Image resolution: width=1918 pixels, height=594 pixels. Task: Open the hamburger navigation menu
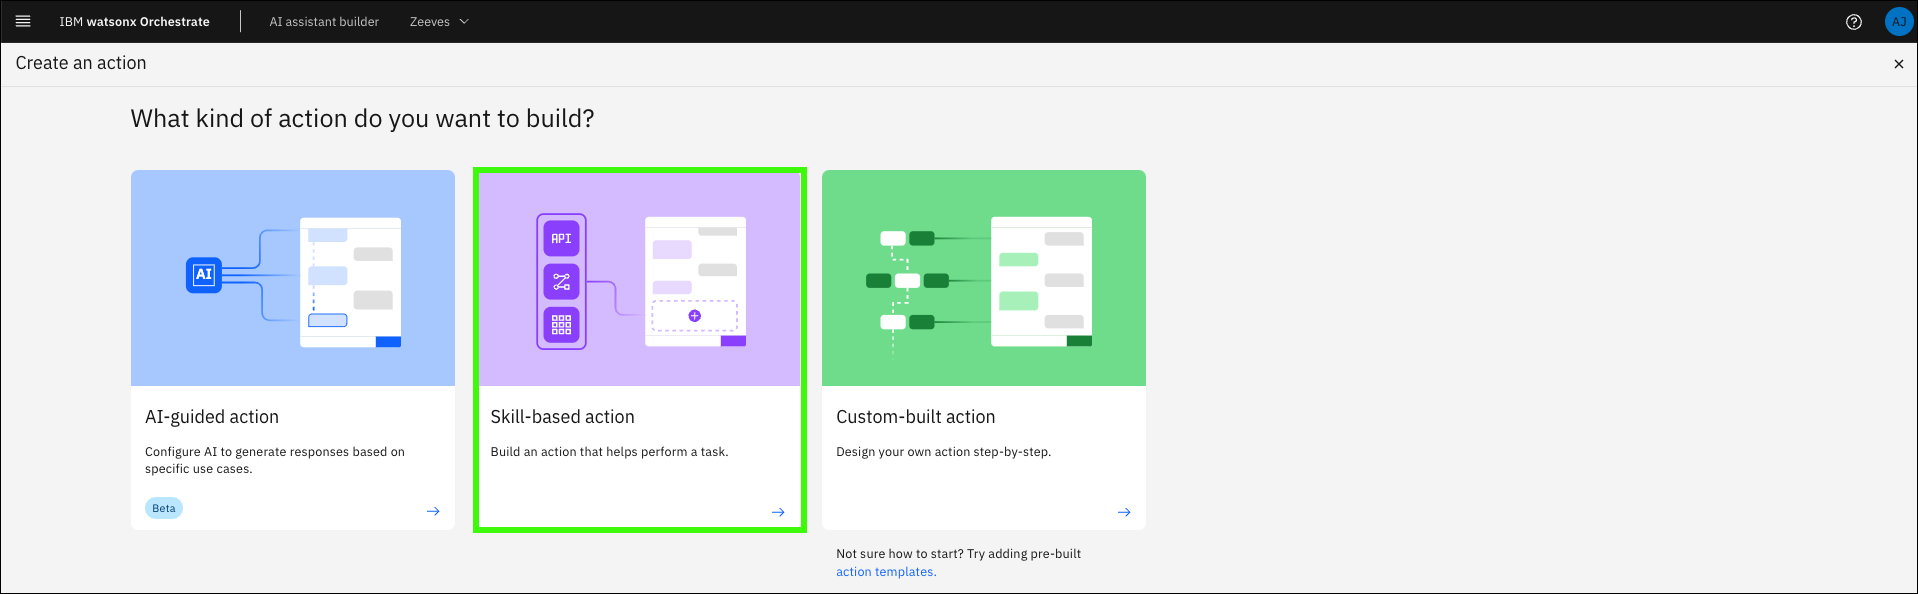click(23, 21)
